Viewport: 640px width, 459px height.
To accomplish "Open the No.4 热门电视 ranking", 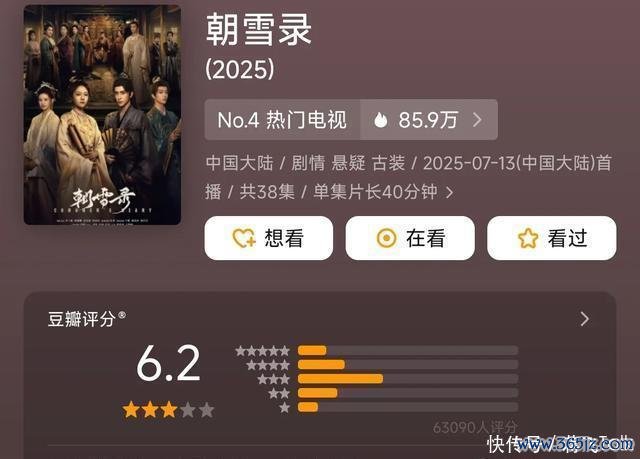I will pos(282,120).
